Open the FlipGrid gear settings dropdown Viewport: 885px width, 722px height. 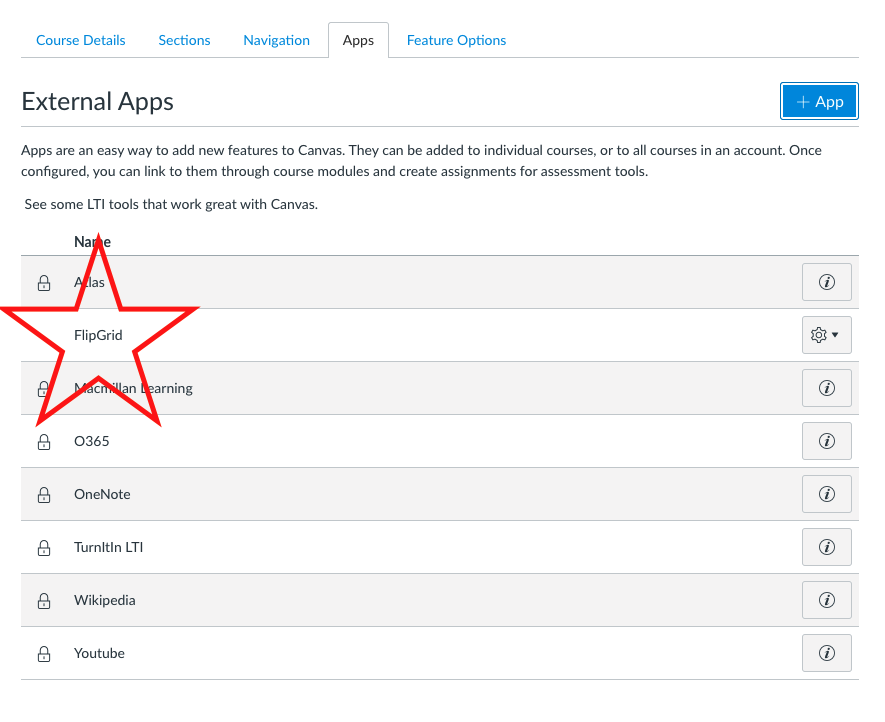click(826, 335)
